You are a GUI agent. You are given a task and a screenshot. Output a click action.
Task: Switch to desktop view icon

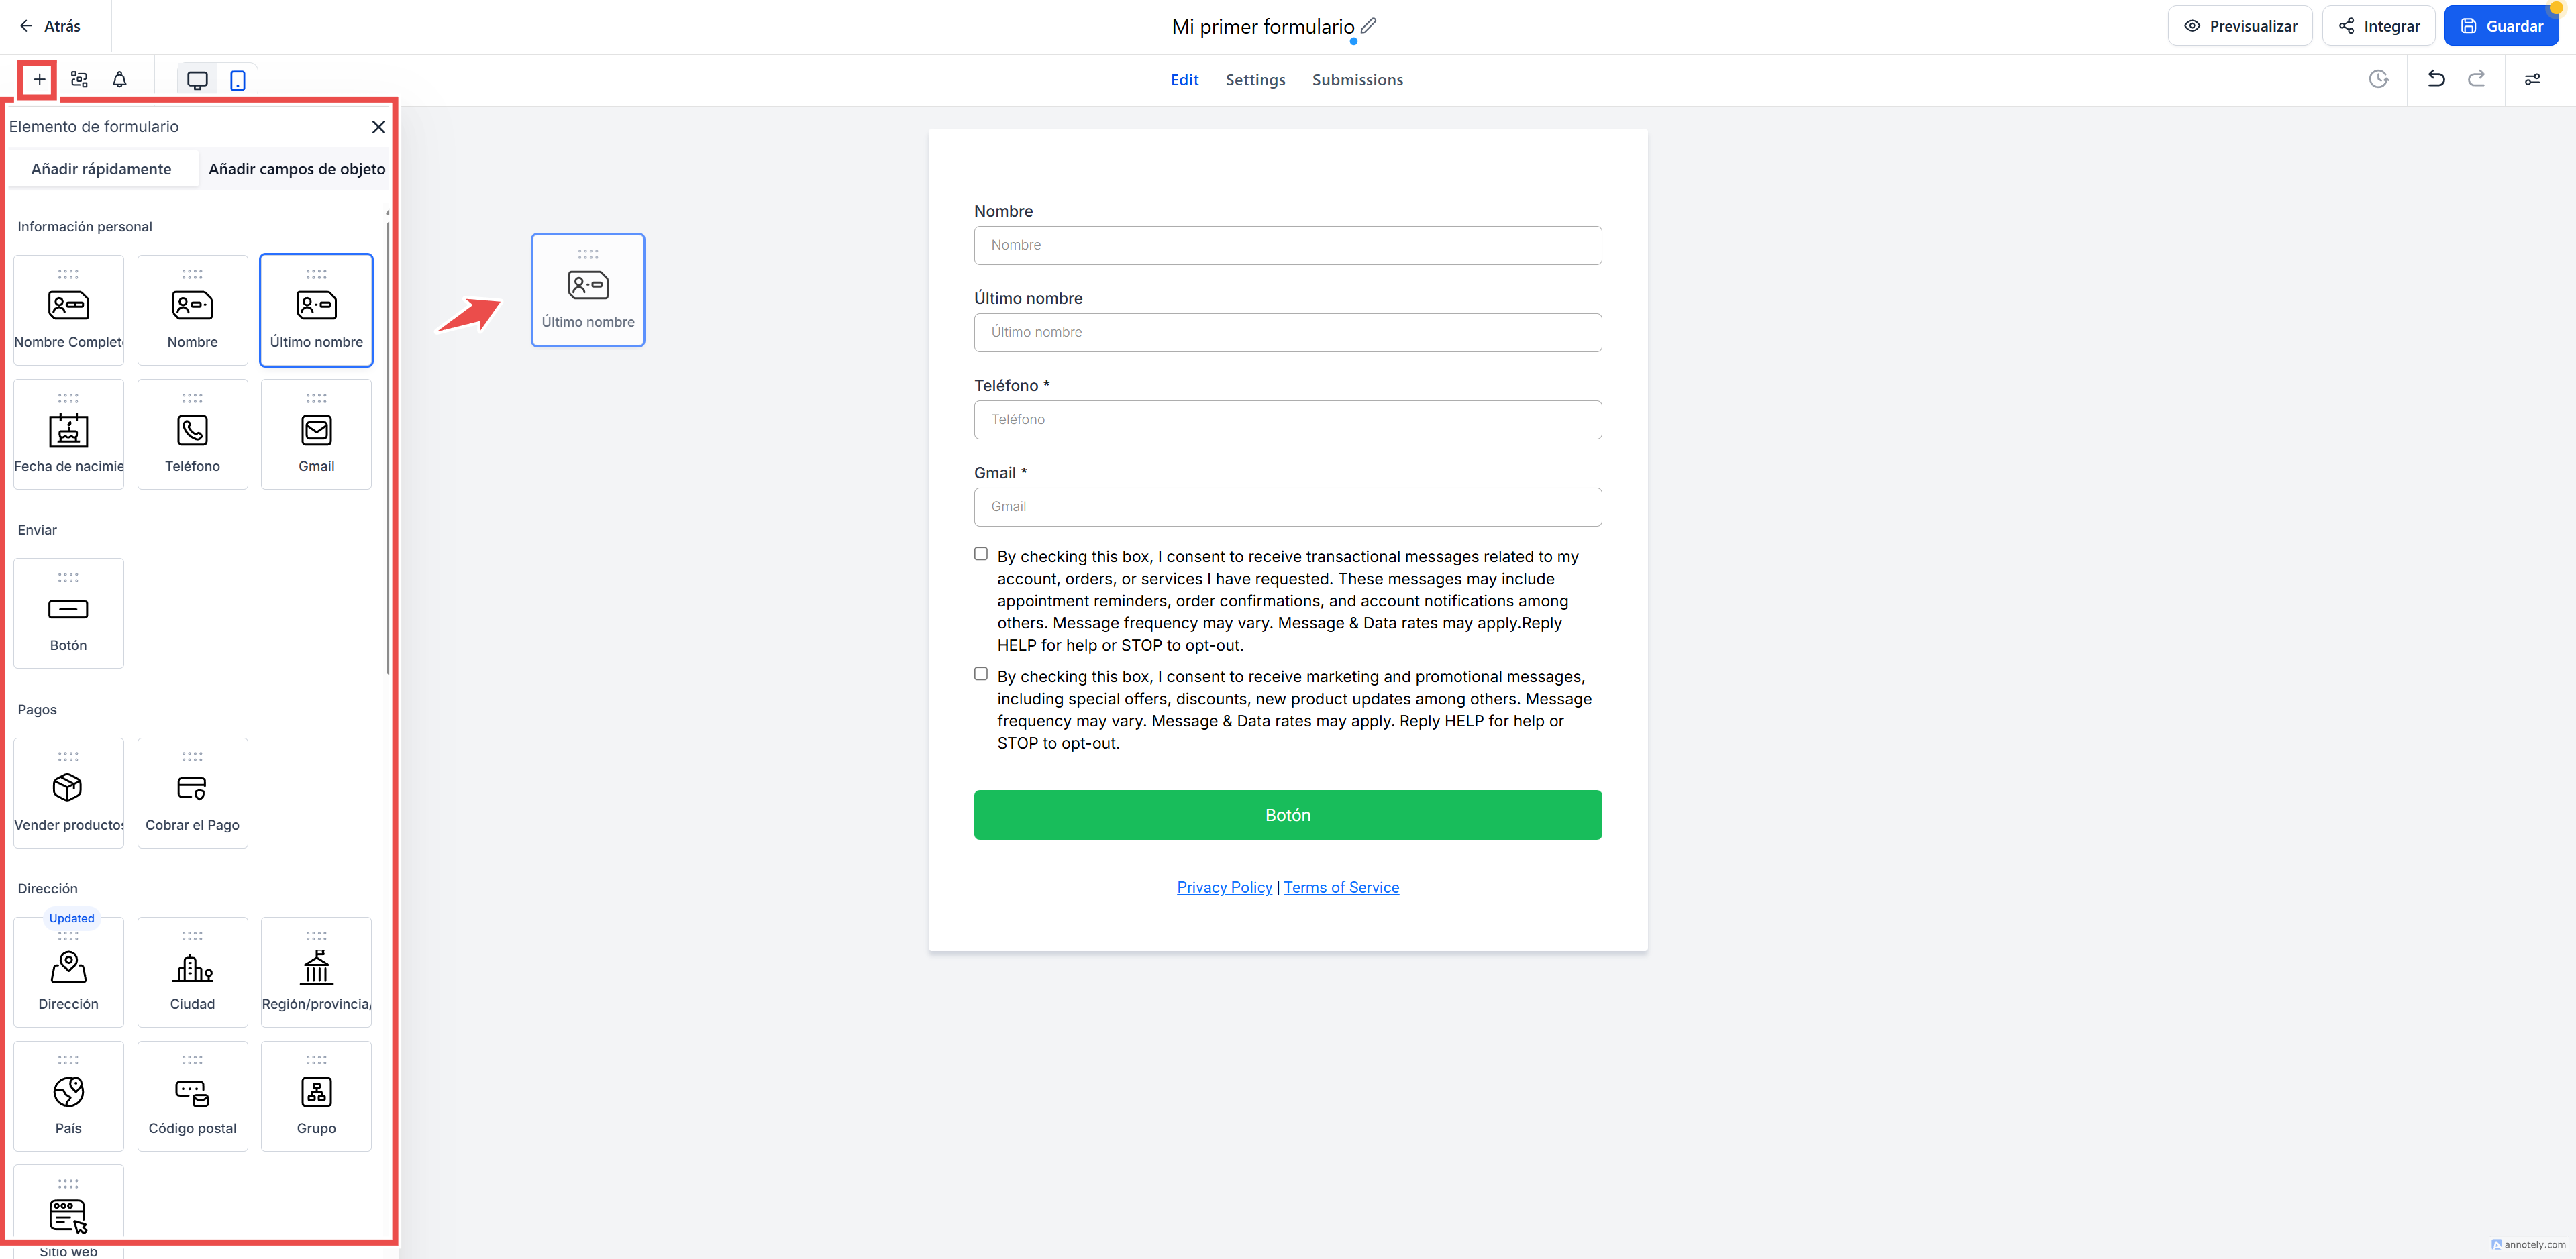(197, 80)
